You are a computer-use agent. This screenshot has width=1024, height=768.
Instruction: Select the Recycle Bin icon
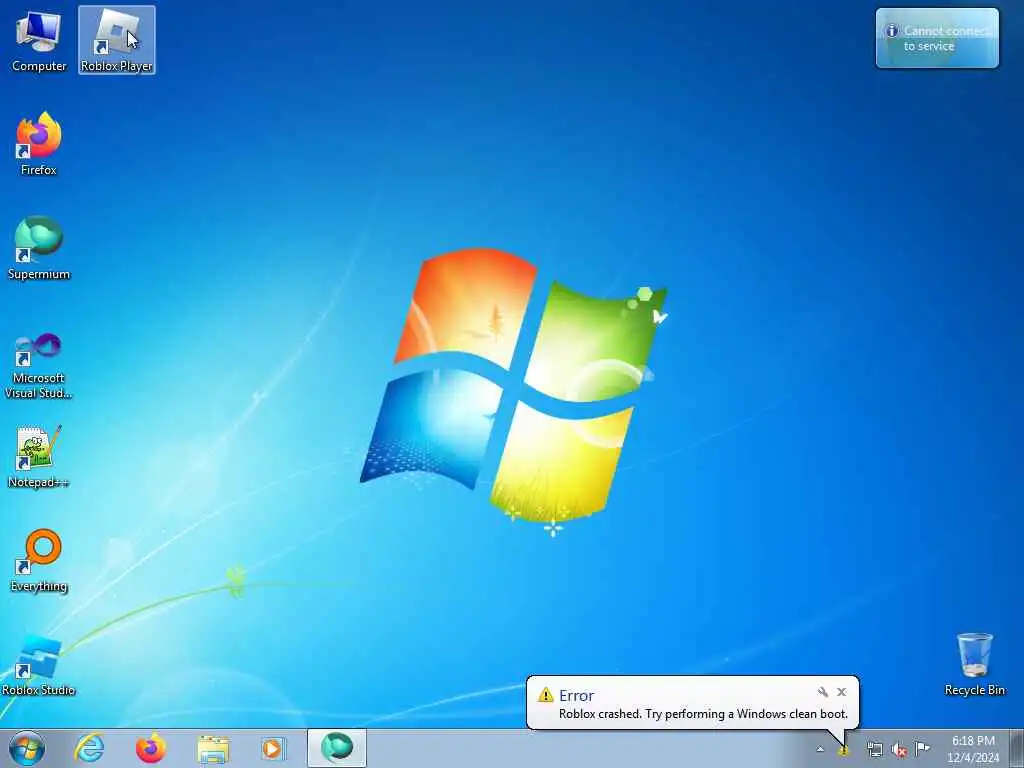(974, 664)
